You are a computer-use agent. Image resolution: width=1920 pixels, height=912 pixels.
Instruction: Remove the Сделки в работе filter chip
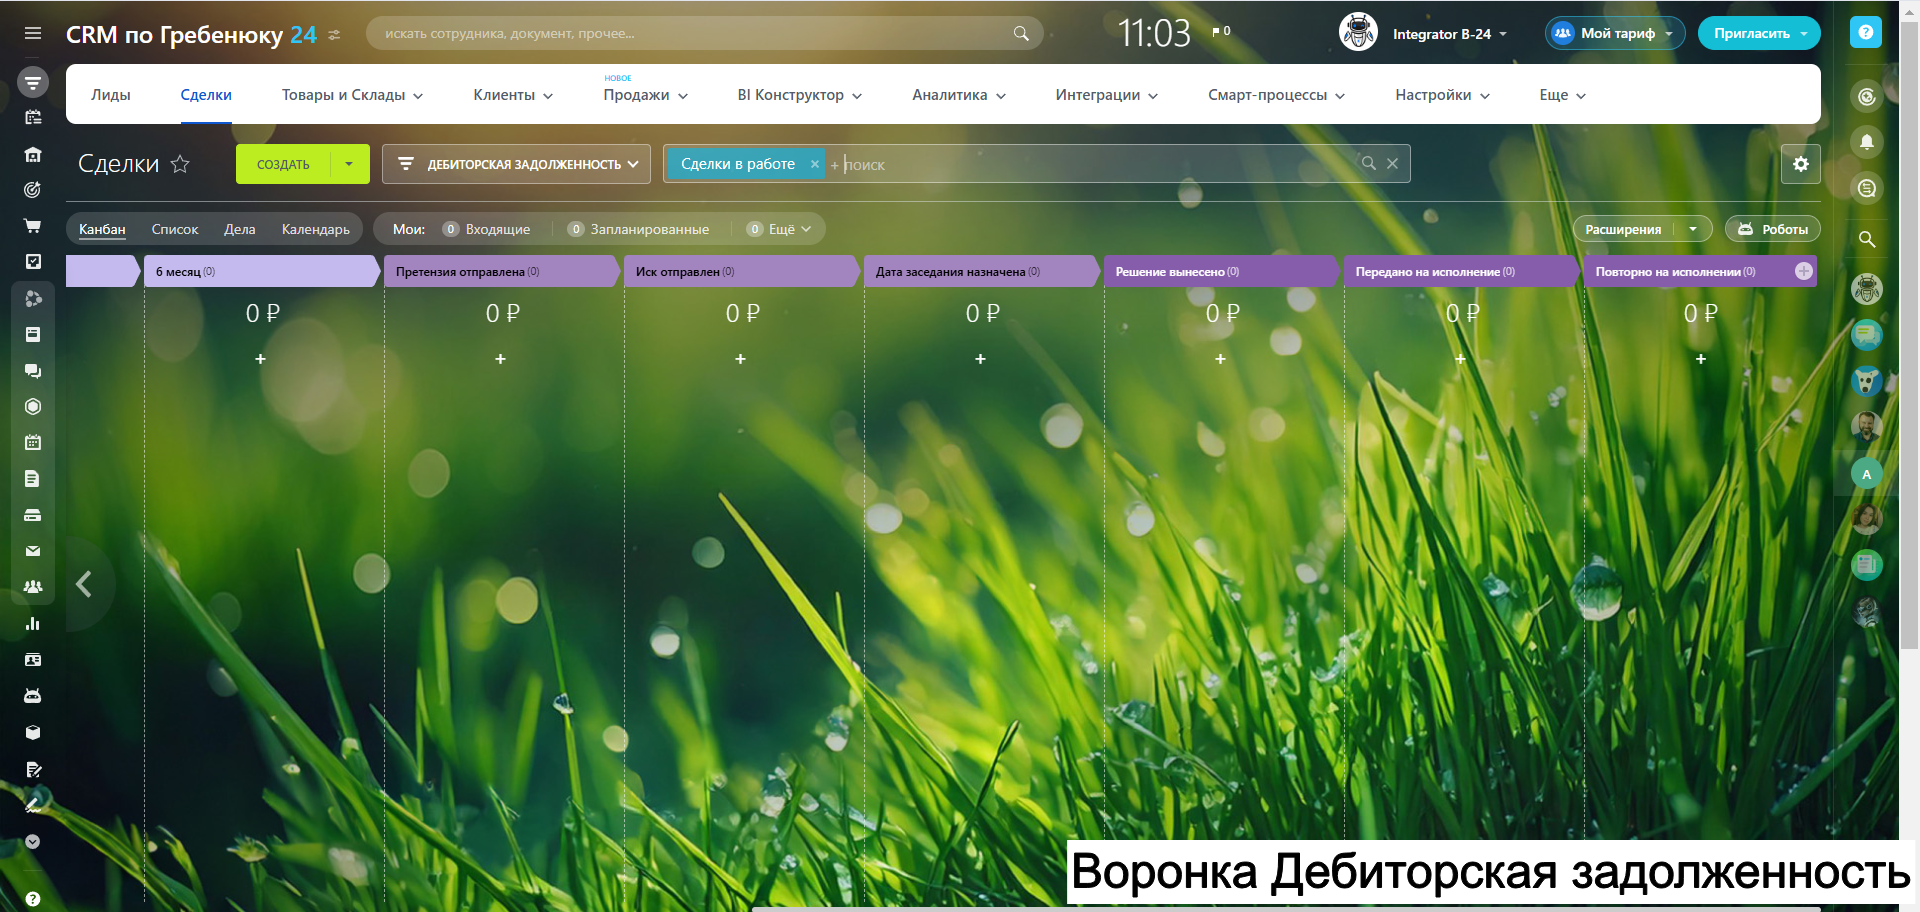814,164
